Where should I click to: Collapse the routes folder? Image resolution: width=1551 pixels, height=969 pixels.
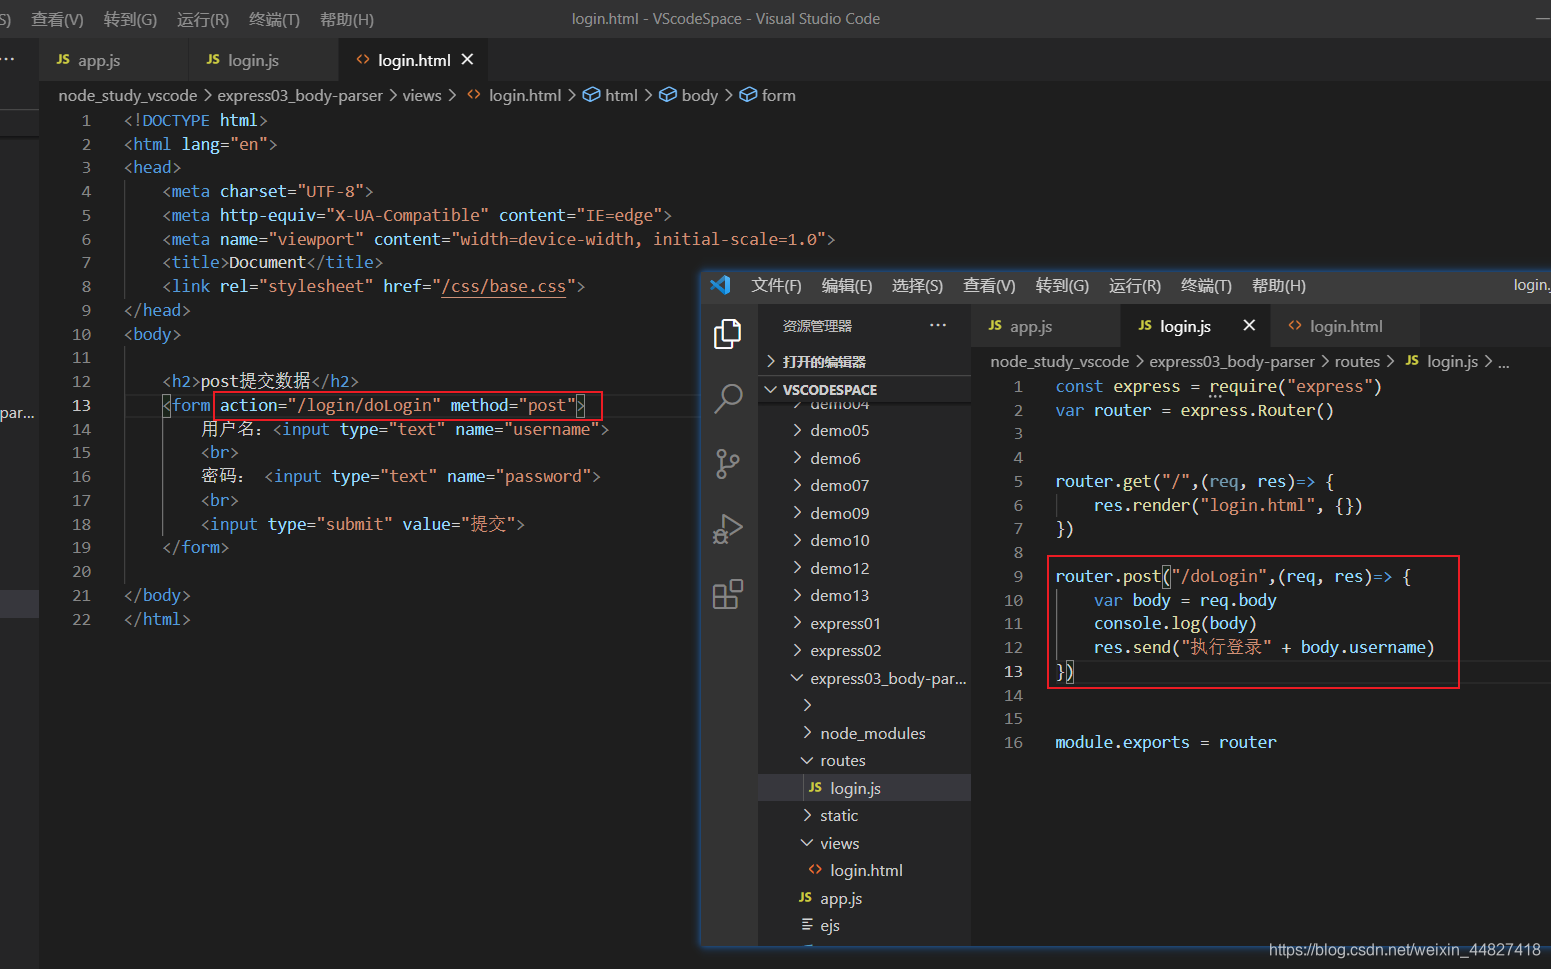(x=807, y=760)
